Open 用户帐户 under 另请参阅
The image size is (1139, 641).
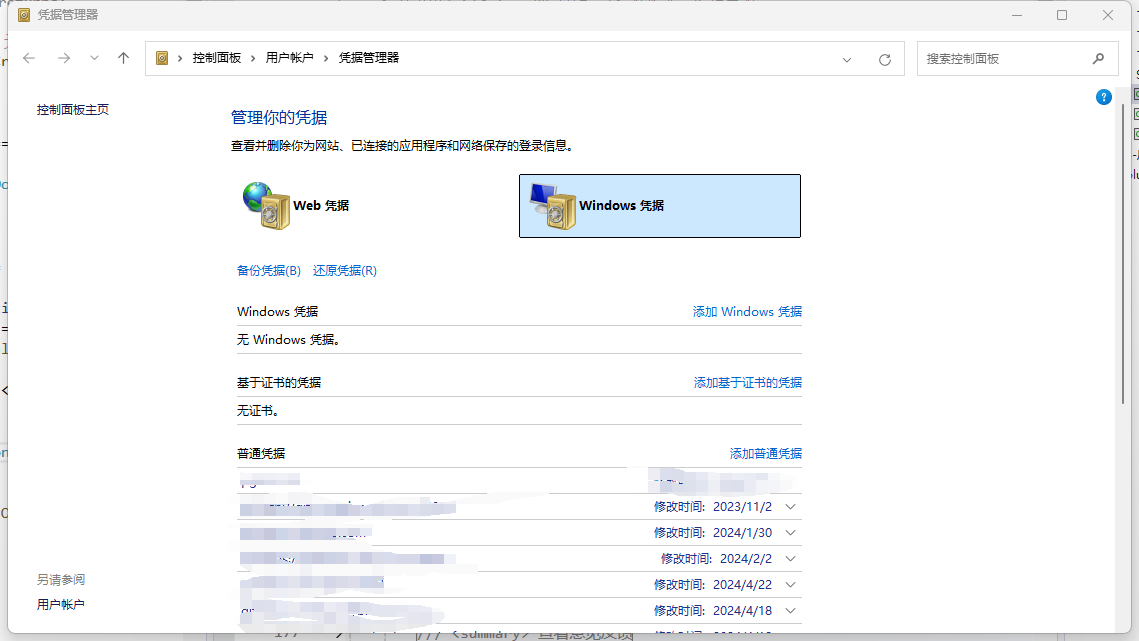click(60, 605)
